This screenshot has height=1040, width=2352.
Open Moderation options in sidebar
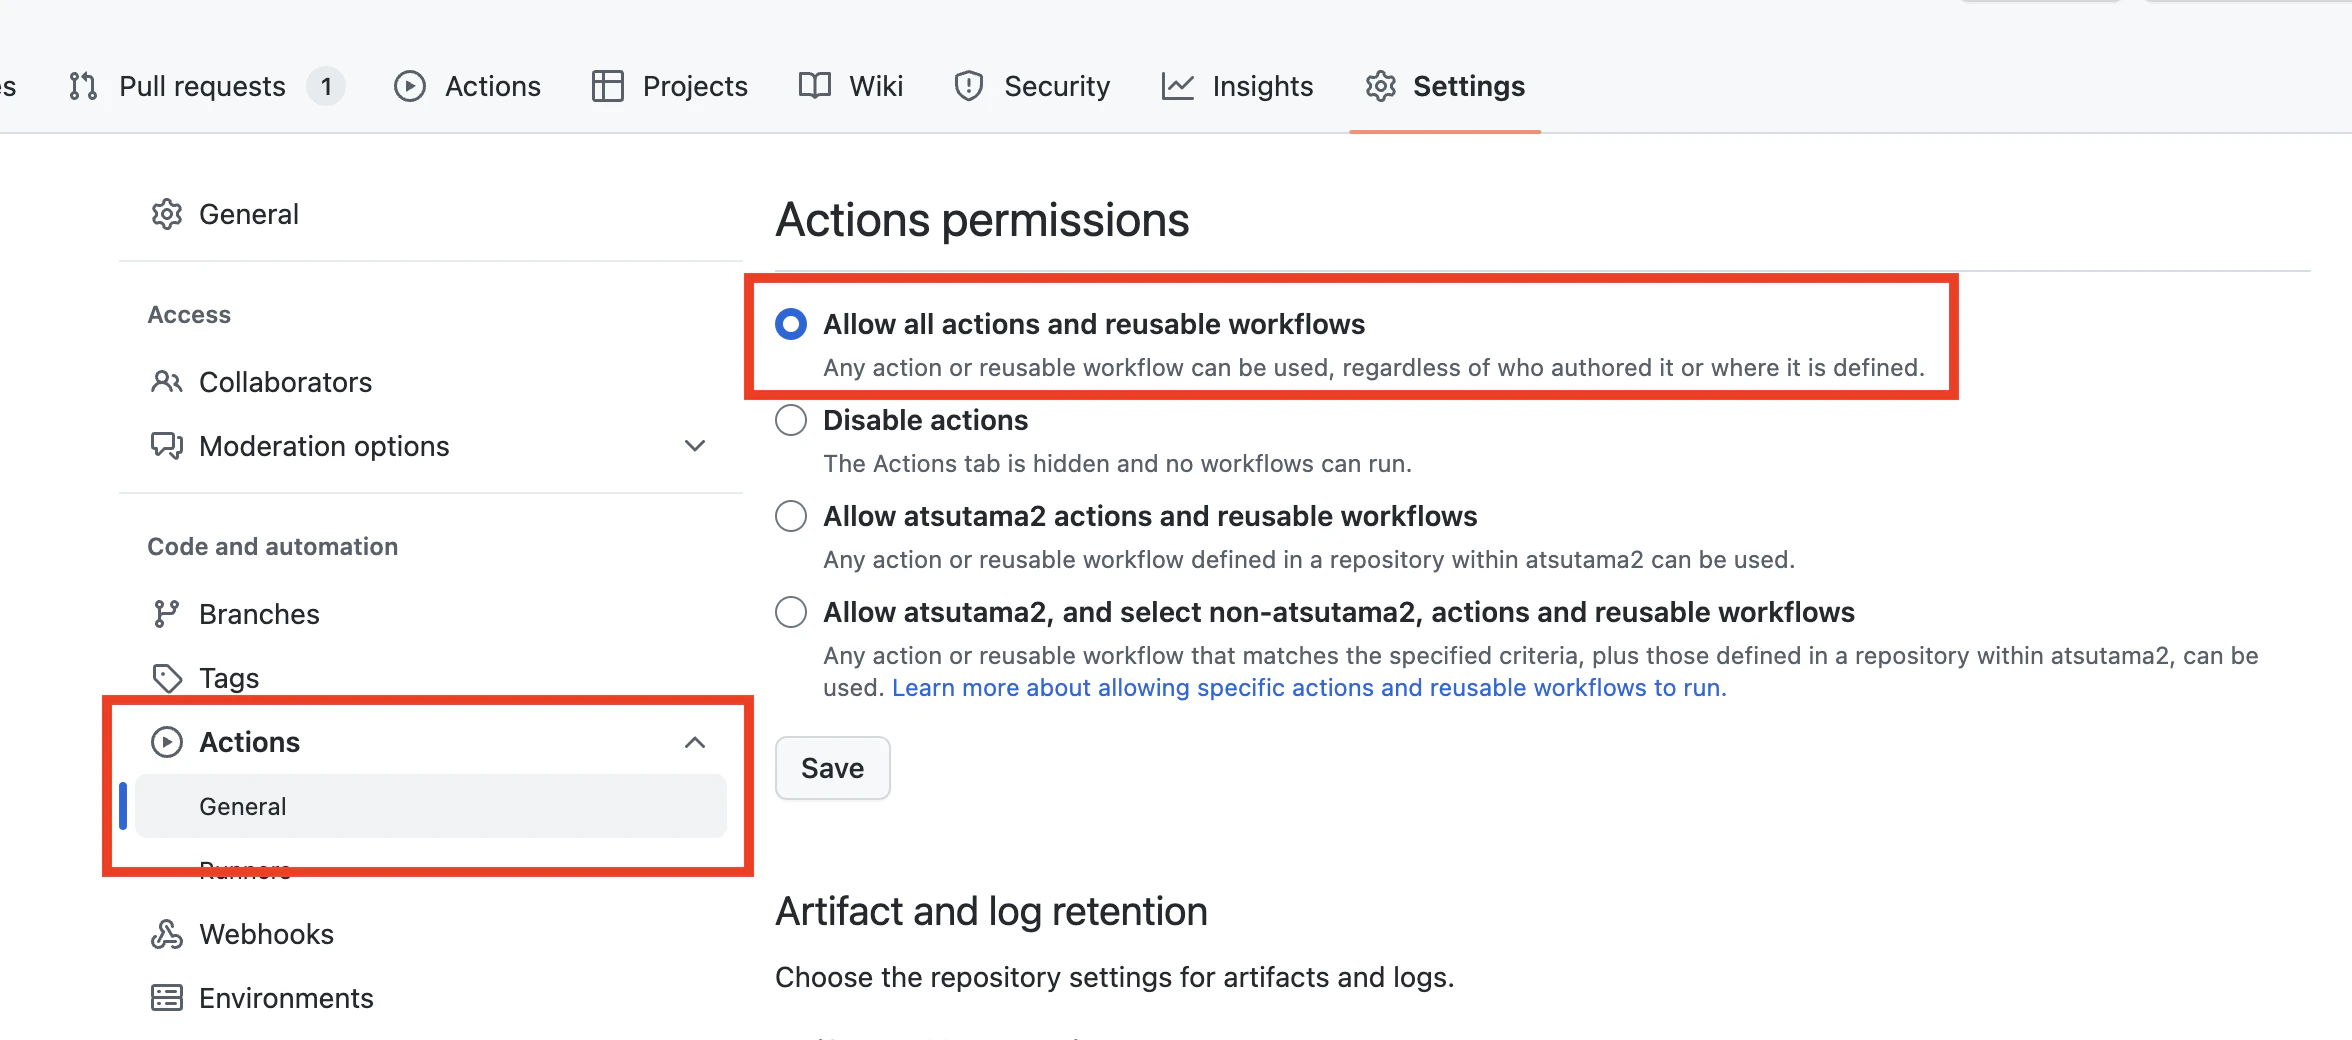click(x=430, y=446)
